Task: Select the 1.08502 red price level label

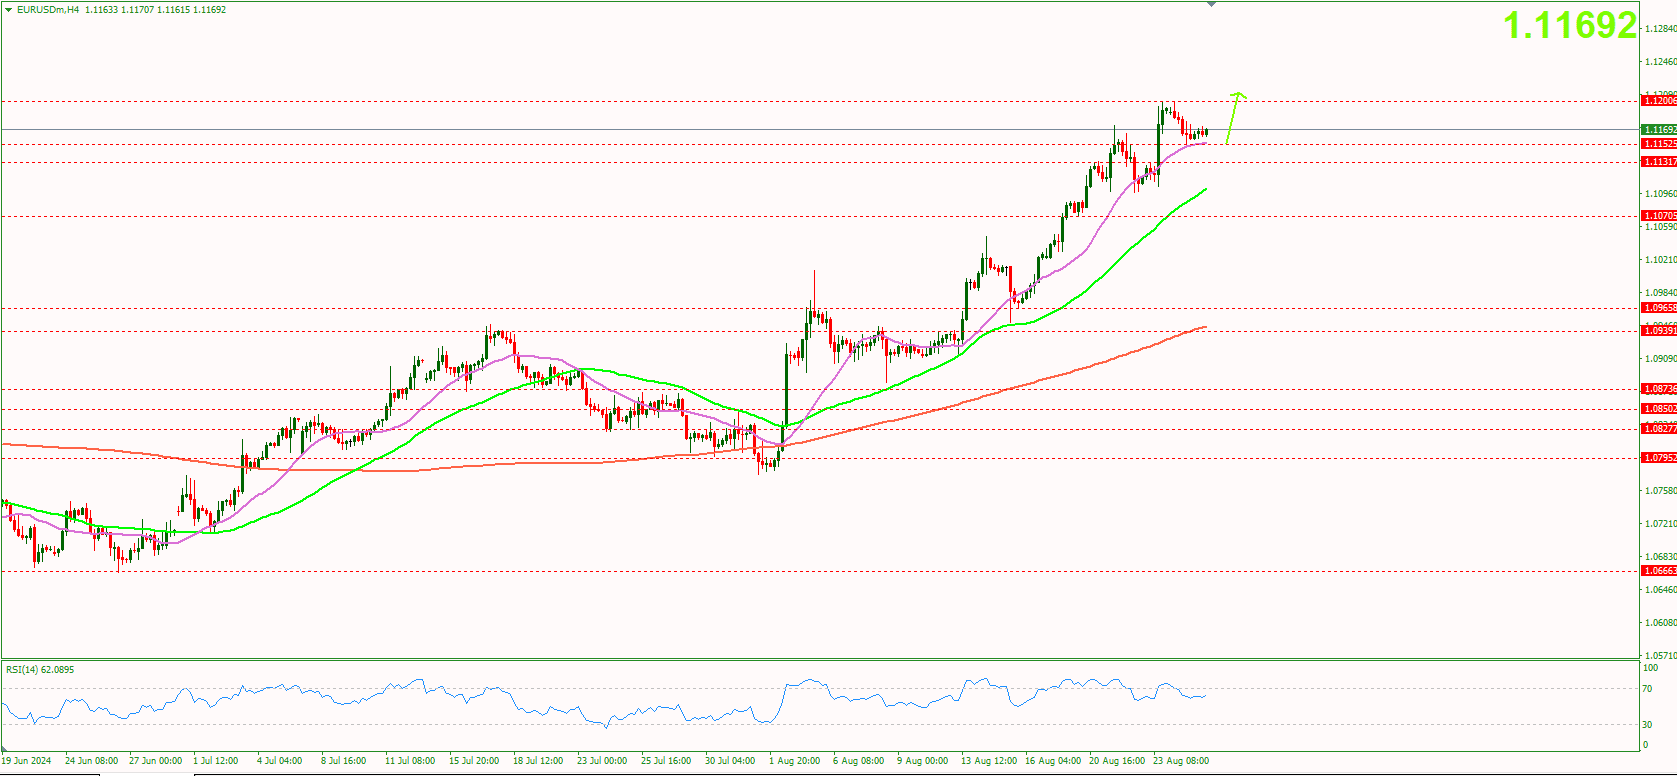Action: (1659, 409)
